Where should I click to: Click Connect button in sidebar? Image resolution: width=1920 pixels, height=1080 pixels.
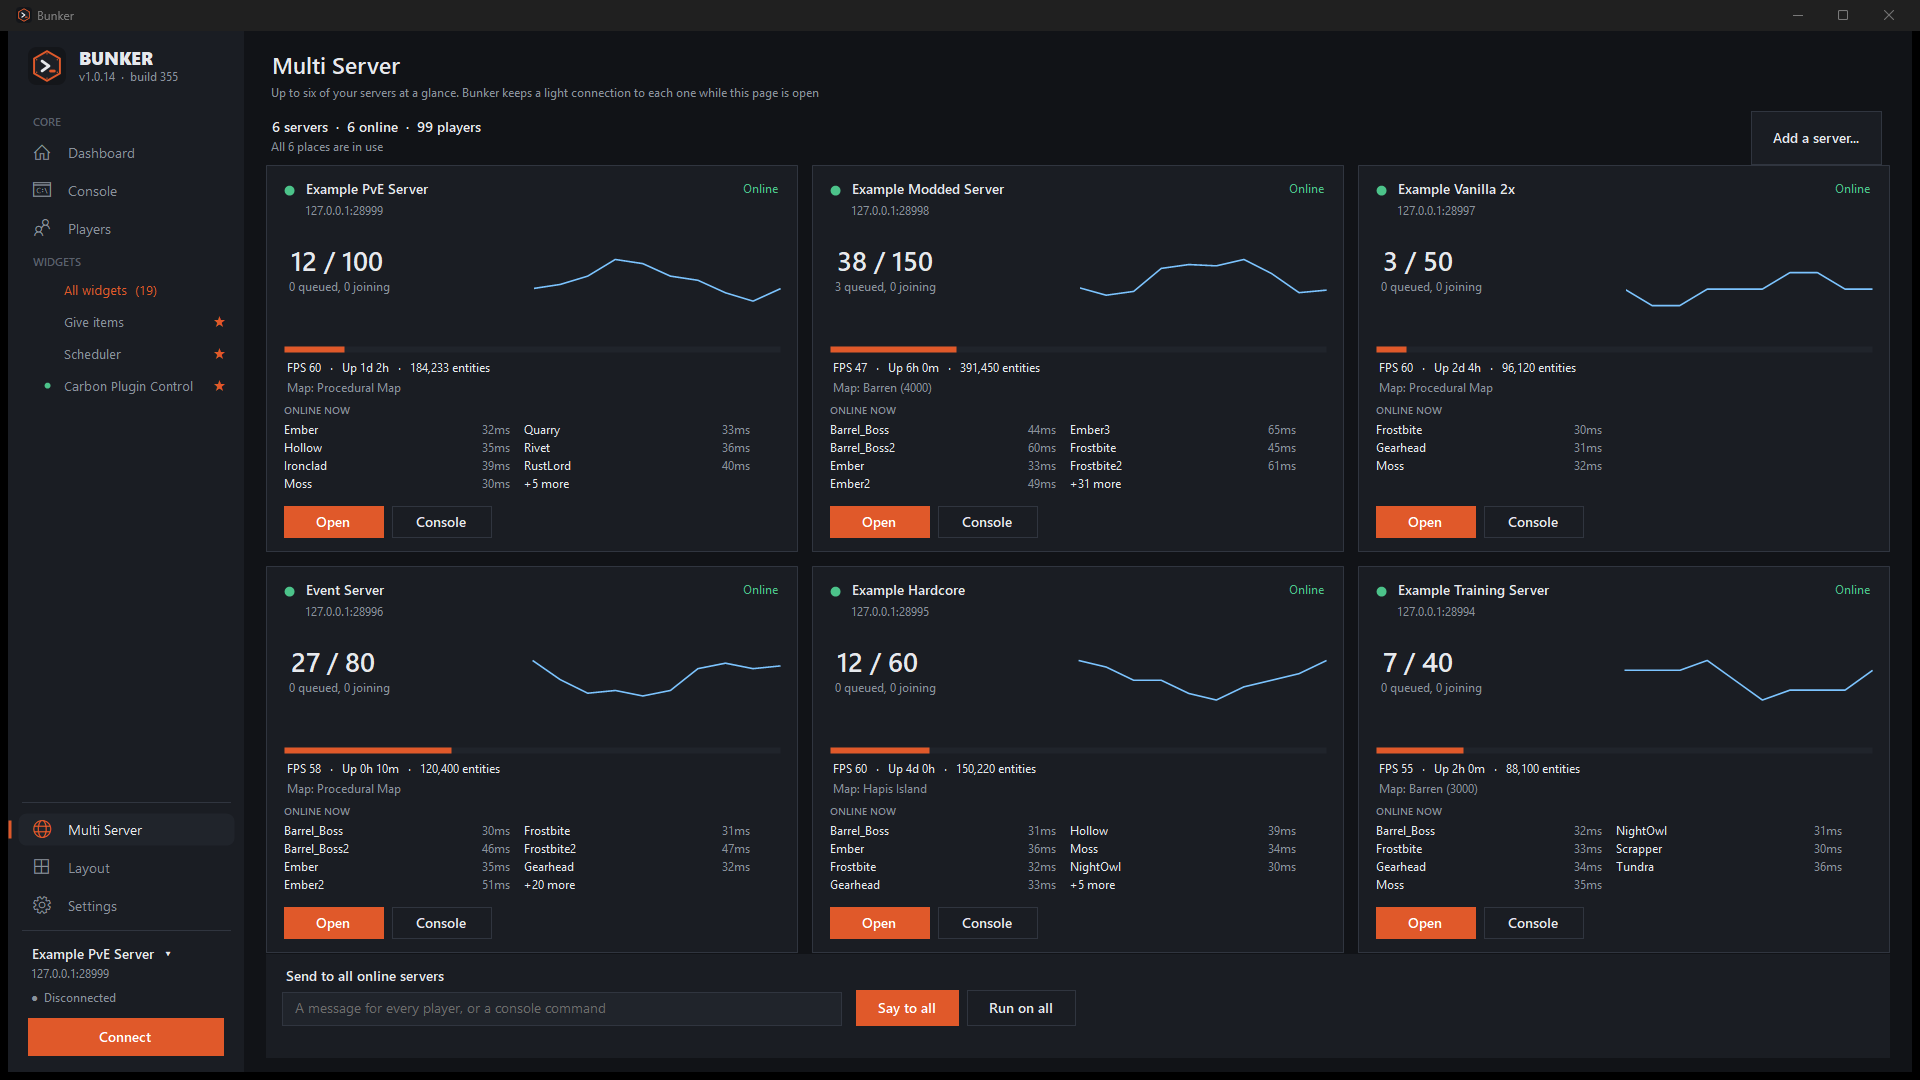tap(126, 1037)
